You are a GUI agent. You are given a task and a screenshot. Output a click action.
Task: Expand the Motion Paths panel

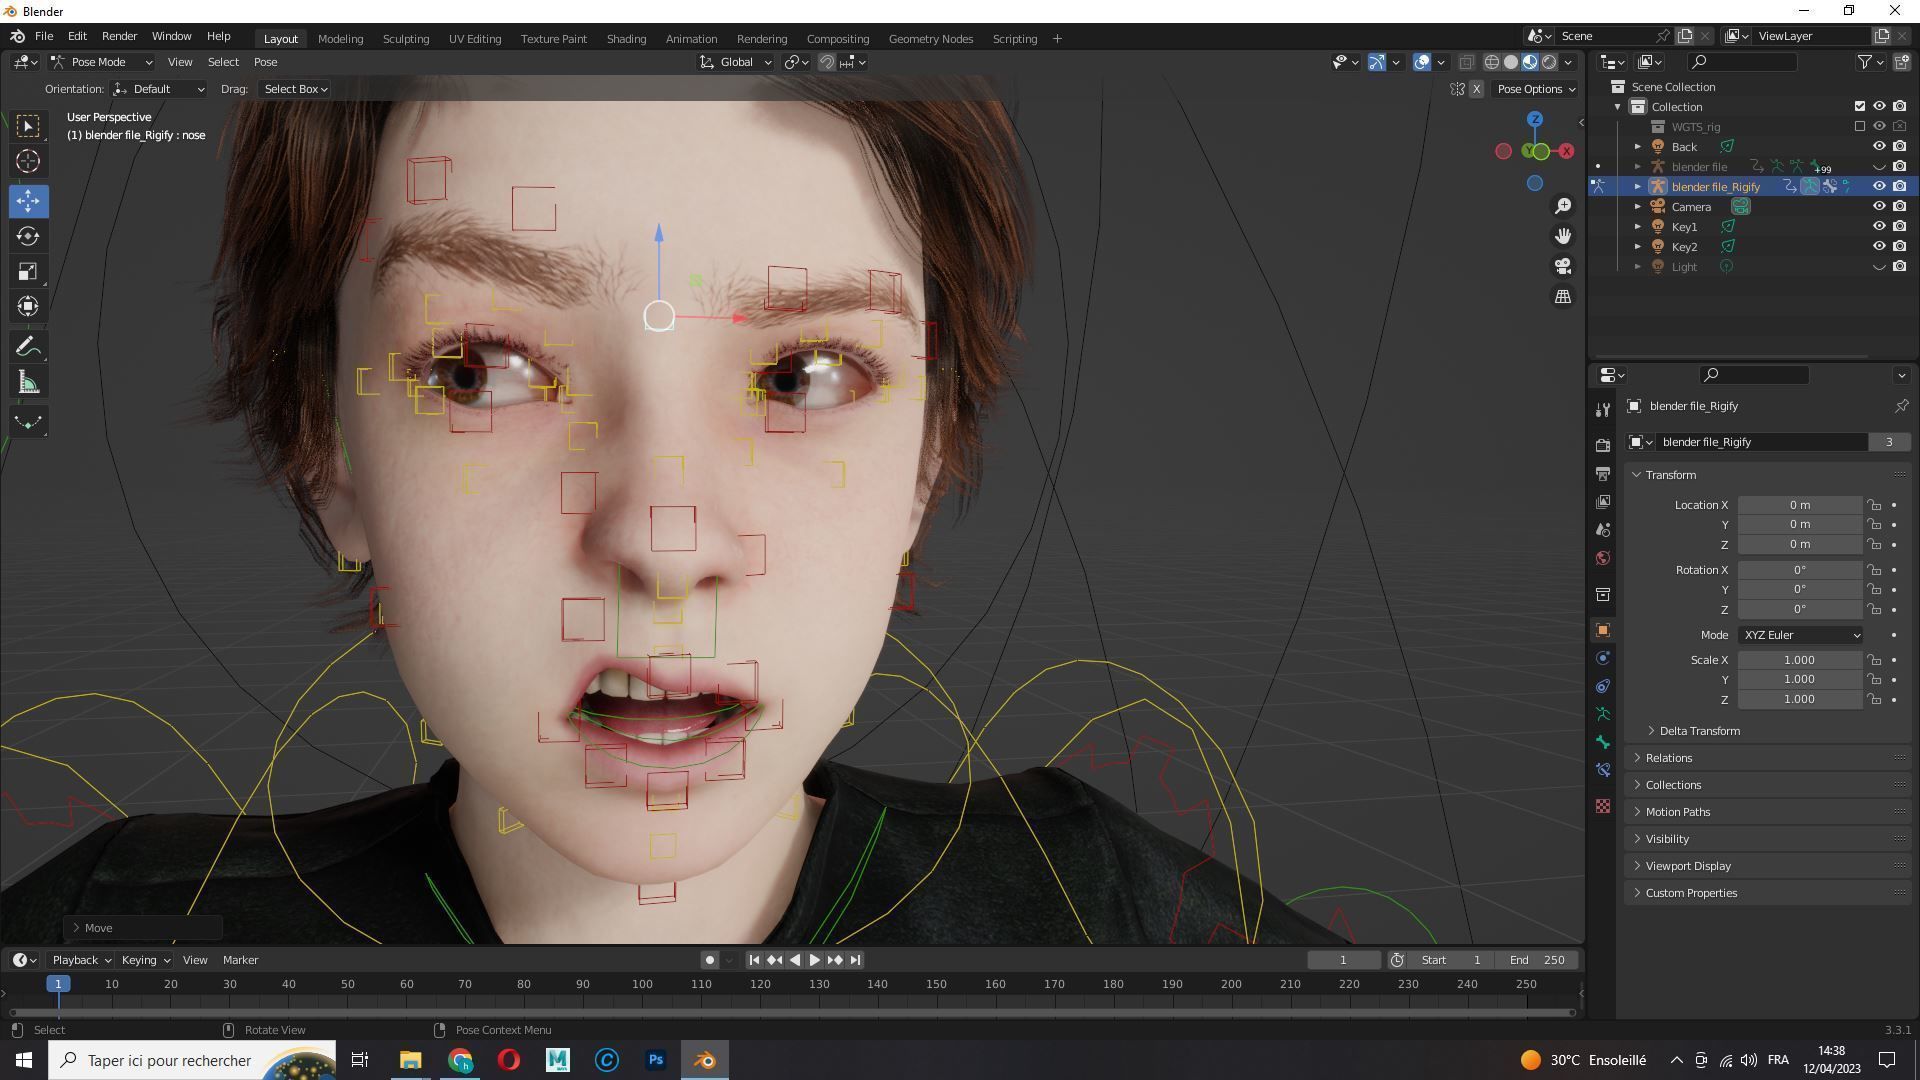(1678, 811)
